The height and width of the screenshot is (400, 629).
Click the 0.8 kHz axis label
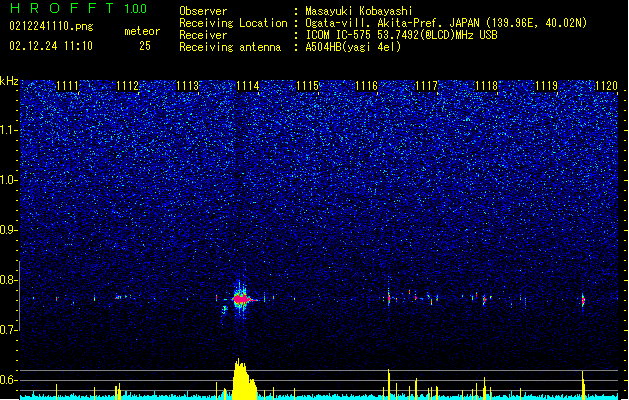coord(8,280)
